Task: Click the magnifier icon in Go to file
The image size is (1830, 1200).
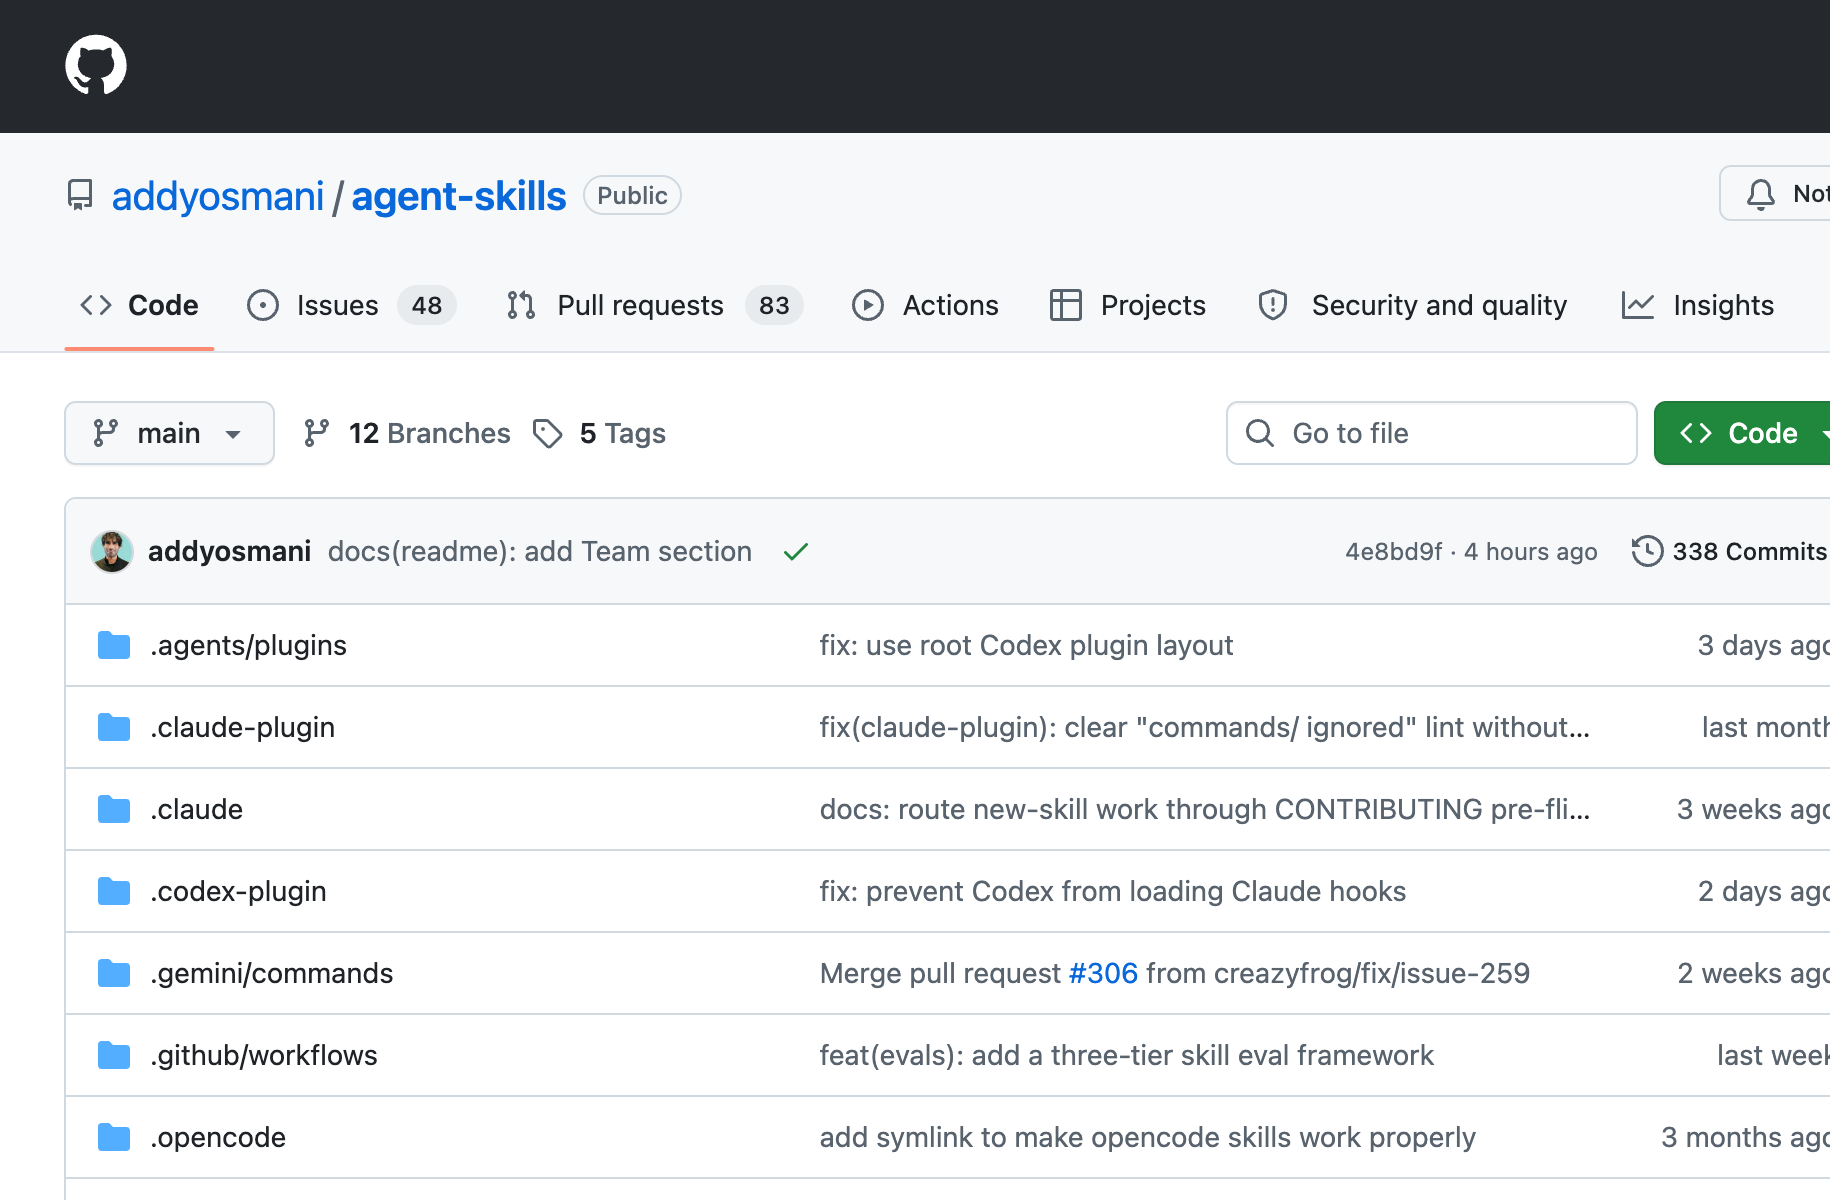Action: tap(1260, 433)
